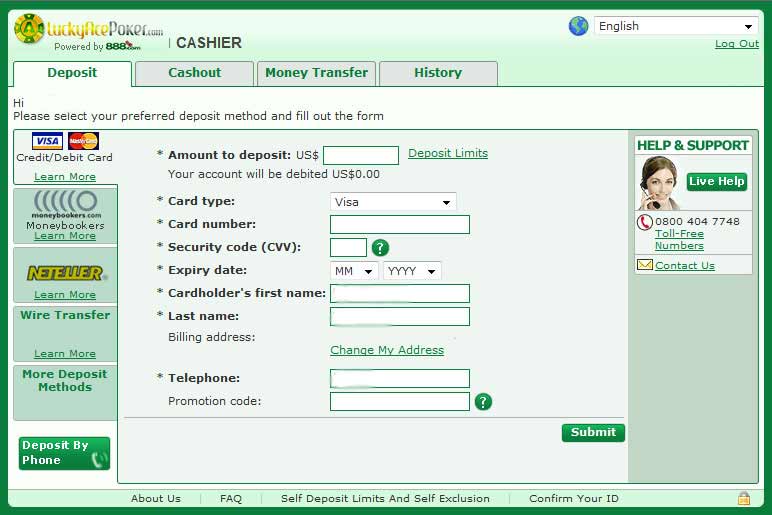Image resolution: width=772 pixels, height=515 pixels.
Task: Click the Credit/Debit Card label
Action: [64, 158]
